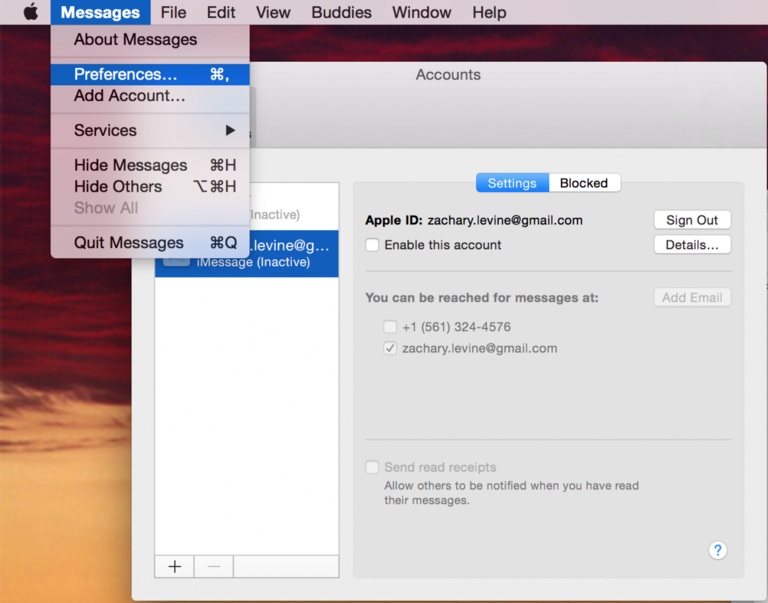Screen dimensions: 768x603
Task: Choose About Messages
Action: click(150, 40)
